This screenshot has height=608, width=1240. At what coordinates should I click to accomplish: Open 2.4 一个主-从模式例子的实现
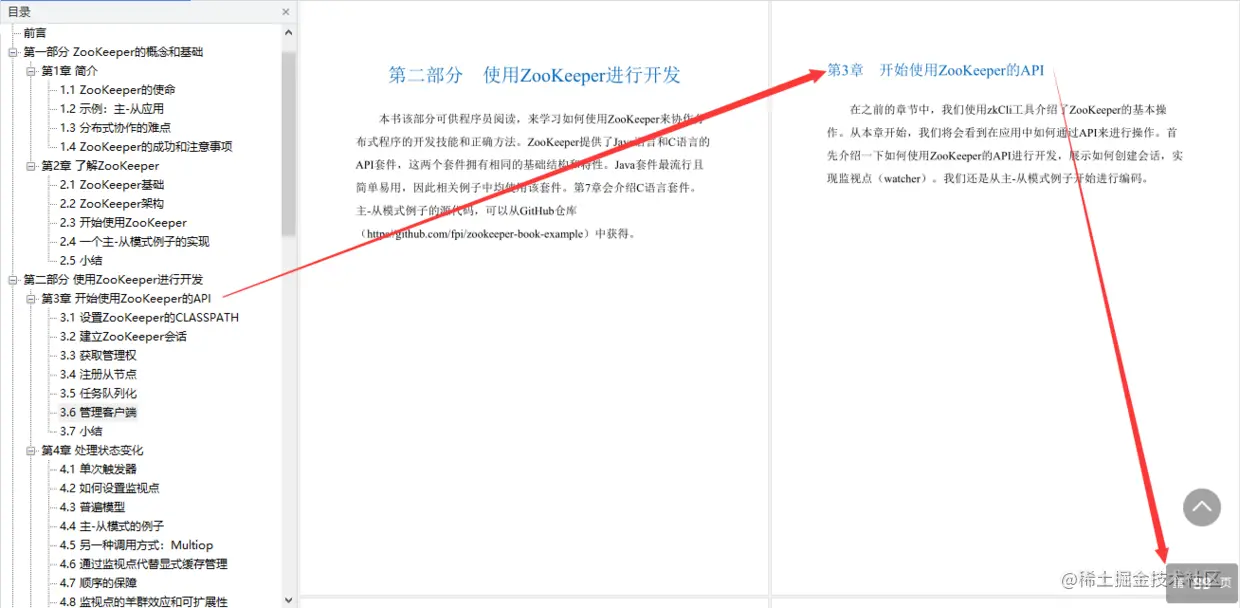134,242
